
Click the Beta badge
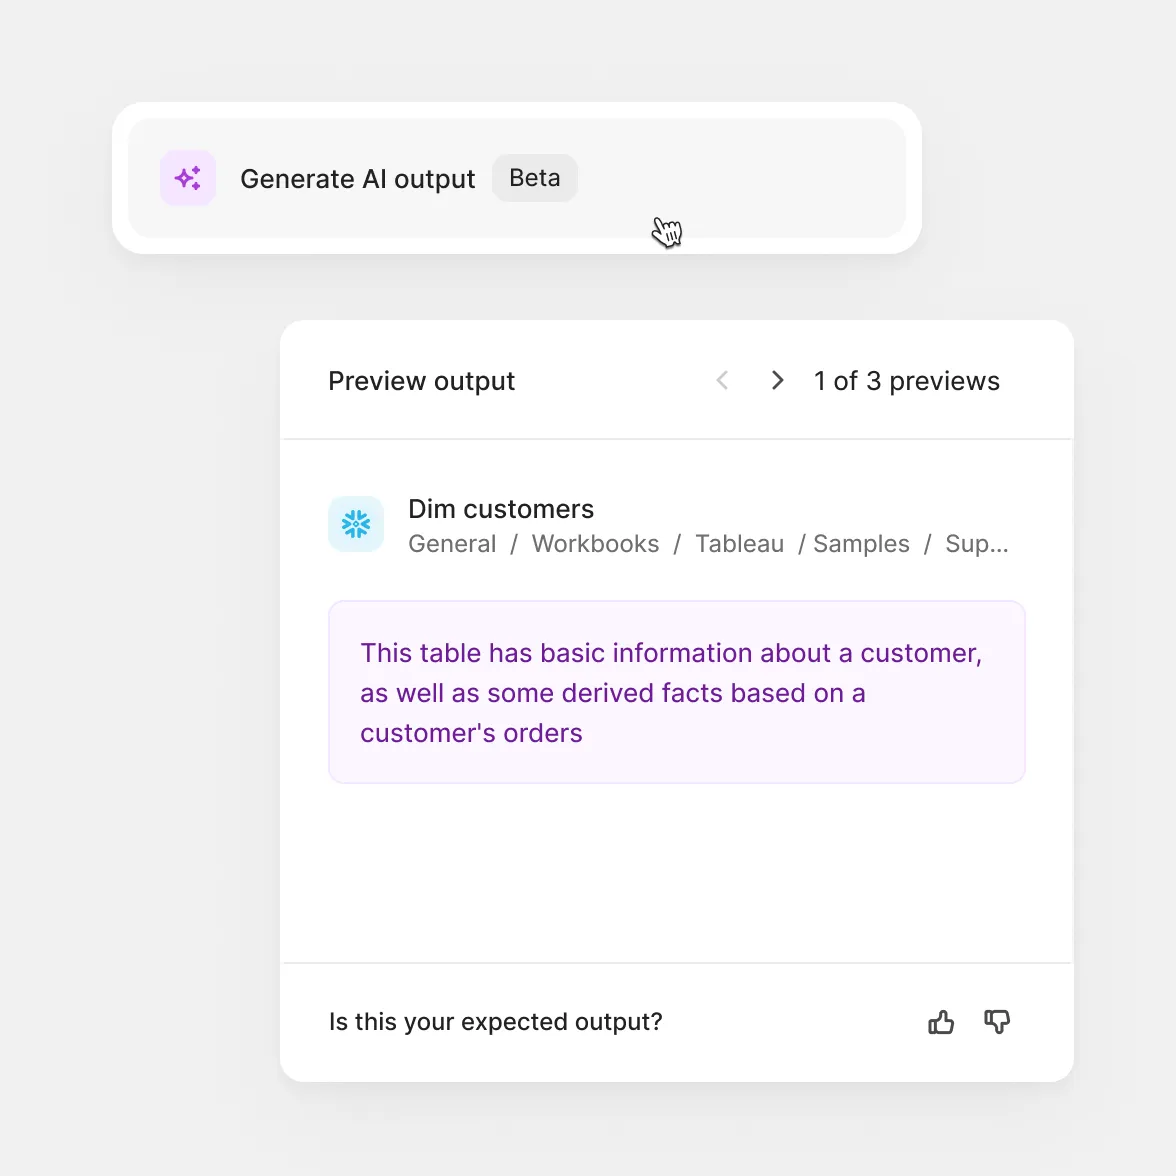[535, 178]
